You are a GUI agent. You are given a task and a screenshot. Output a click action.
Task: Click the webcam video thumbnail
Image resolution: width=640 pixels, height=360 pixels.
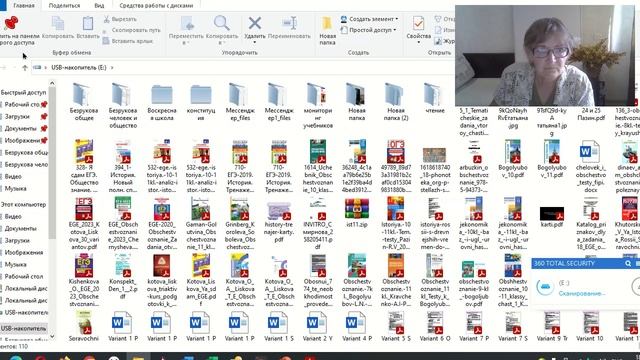point(545,56)
